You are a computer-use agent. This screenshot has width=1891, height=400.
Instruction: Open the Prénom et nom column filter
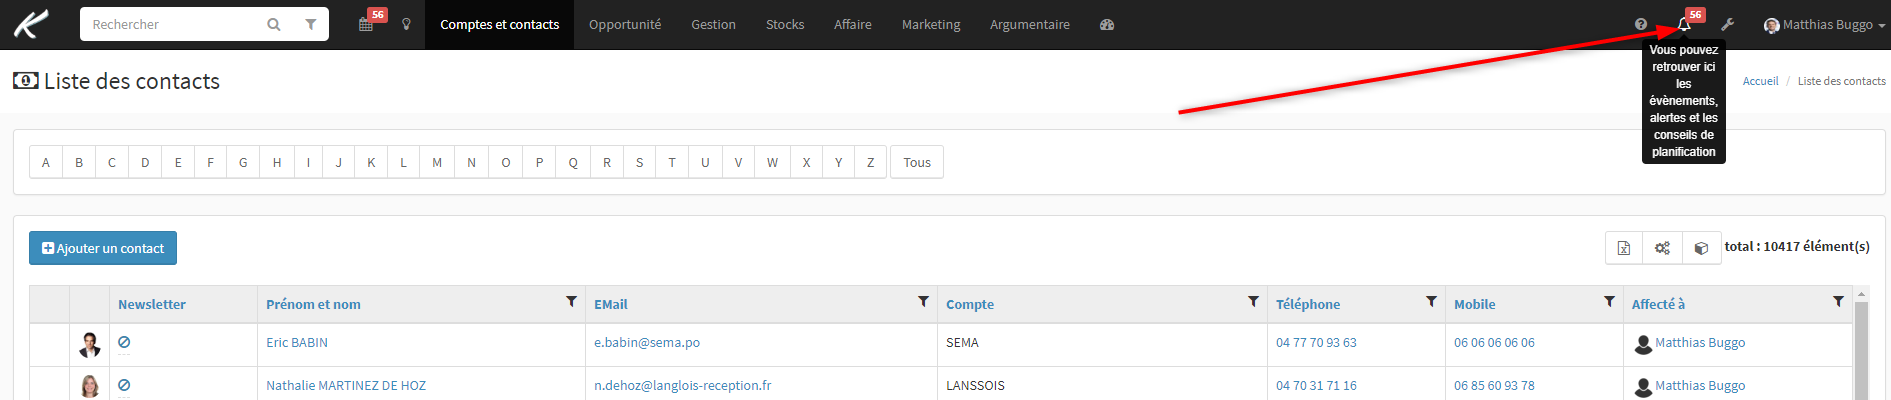point(572,301)
